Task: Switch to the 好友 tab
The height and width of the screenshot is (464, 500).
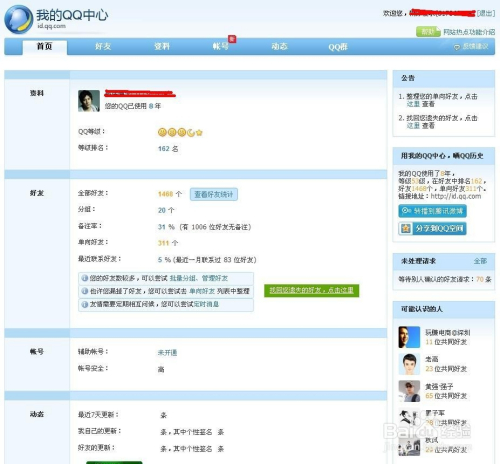Action: click(103, 46)
